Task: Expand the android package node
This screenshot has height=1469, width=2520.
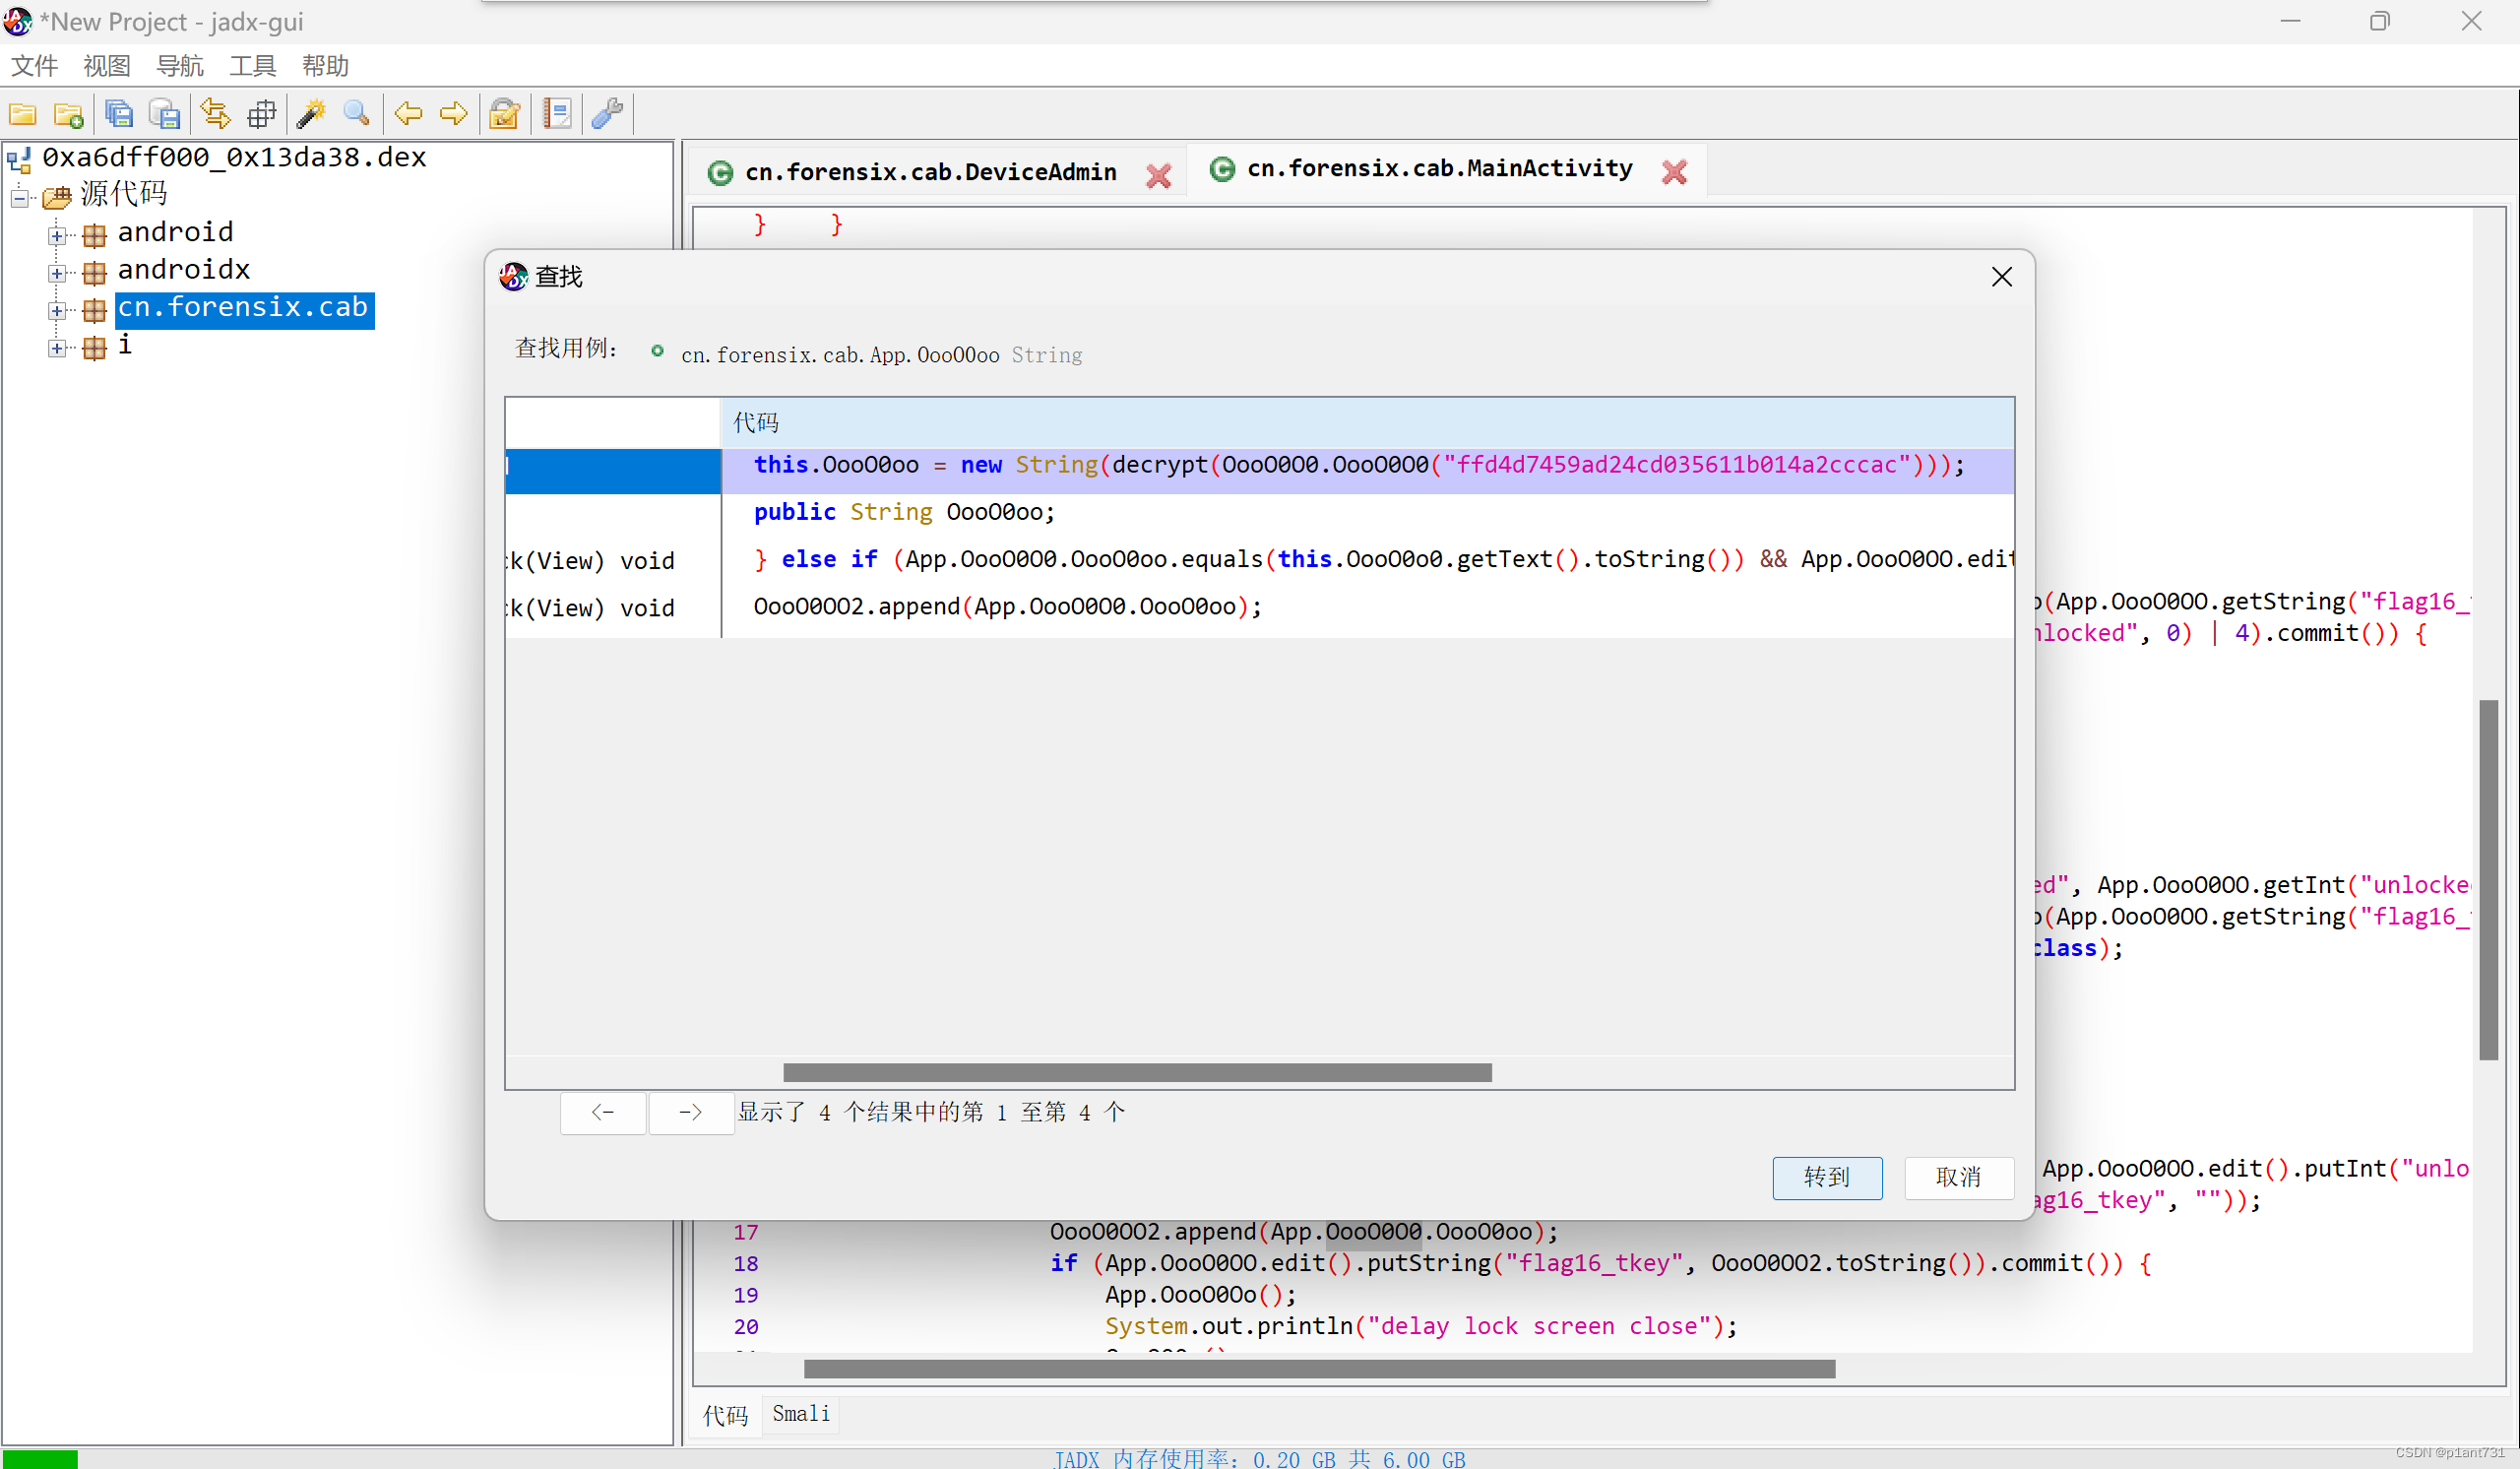Action: click(57, 236)
